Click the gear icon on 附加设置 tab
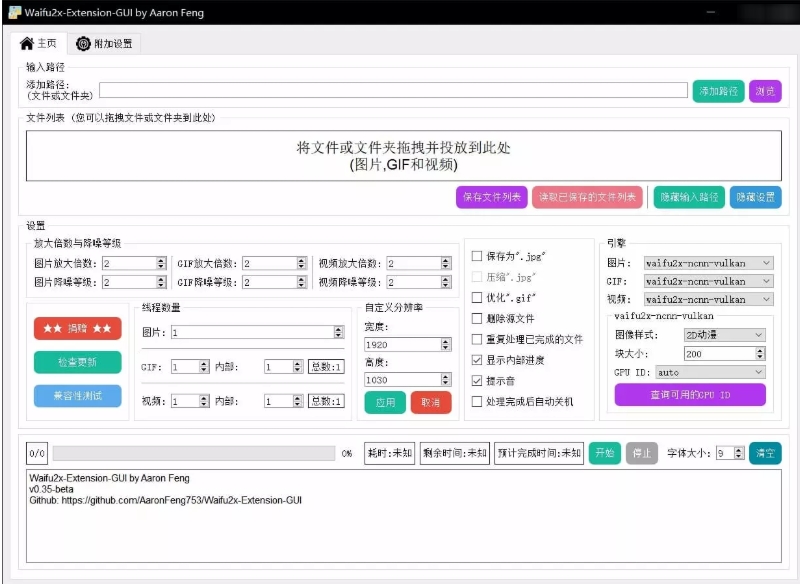This screenshot has height=584, width=800. tap(83, 44)
